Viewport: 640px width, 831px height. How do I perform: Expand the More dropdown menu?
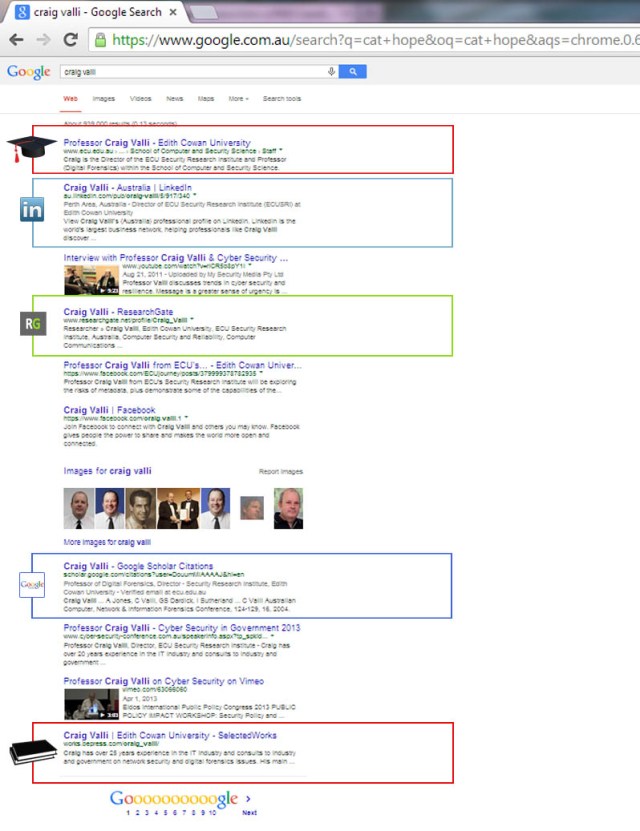238,99
